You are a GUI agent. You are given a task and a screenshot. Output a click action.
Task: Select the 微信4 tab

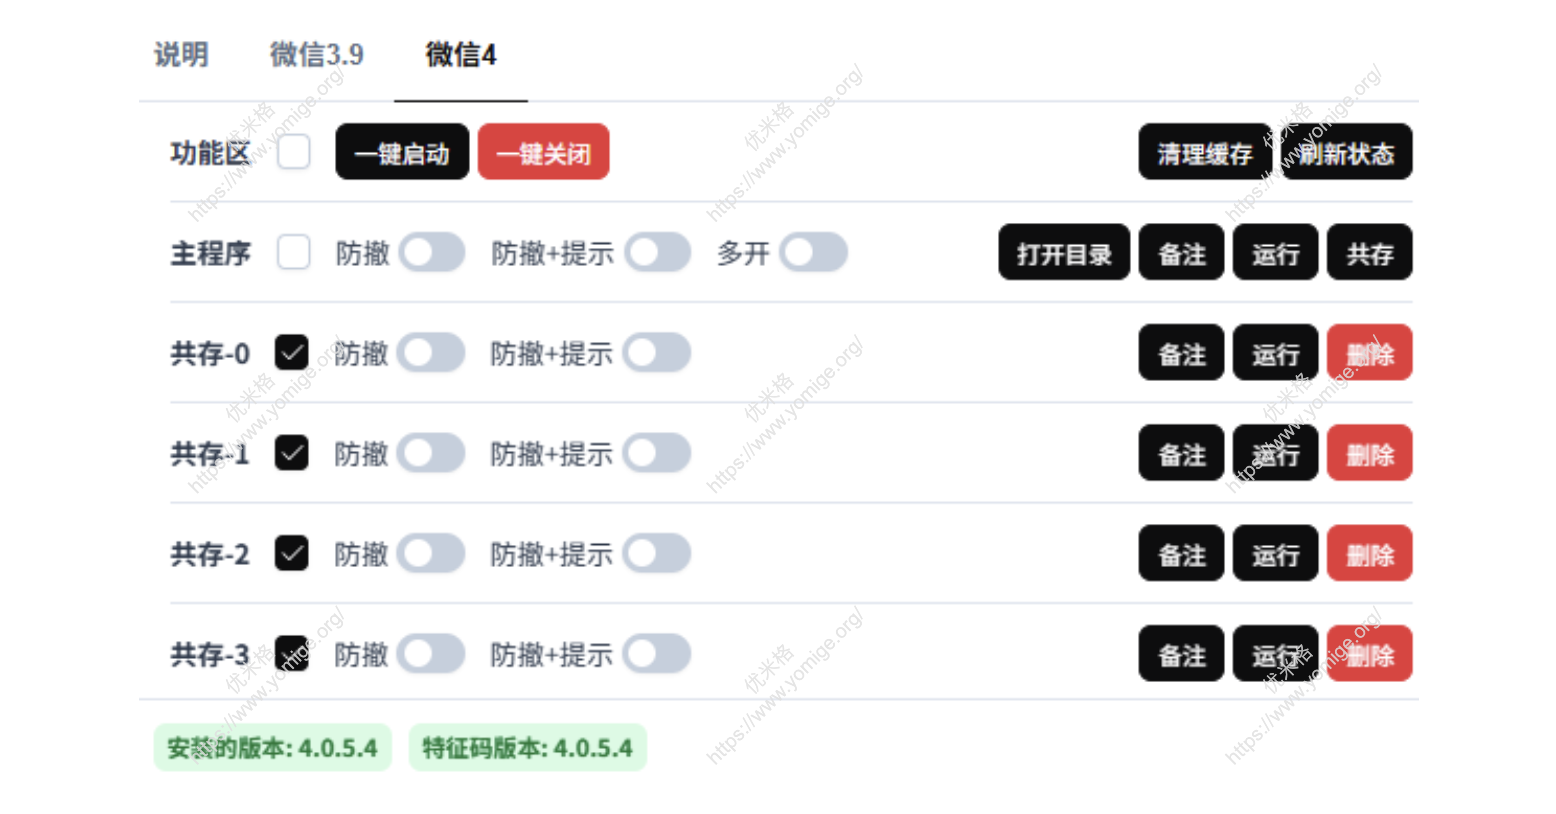(x=460, y=54)
